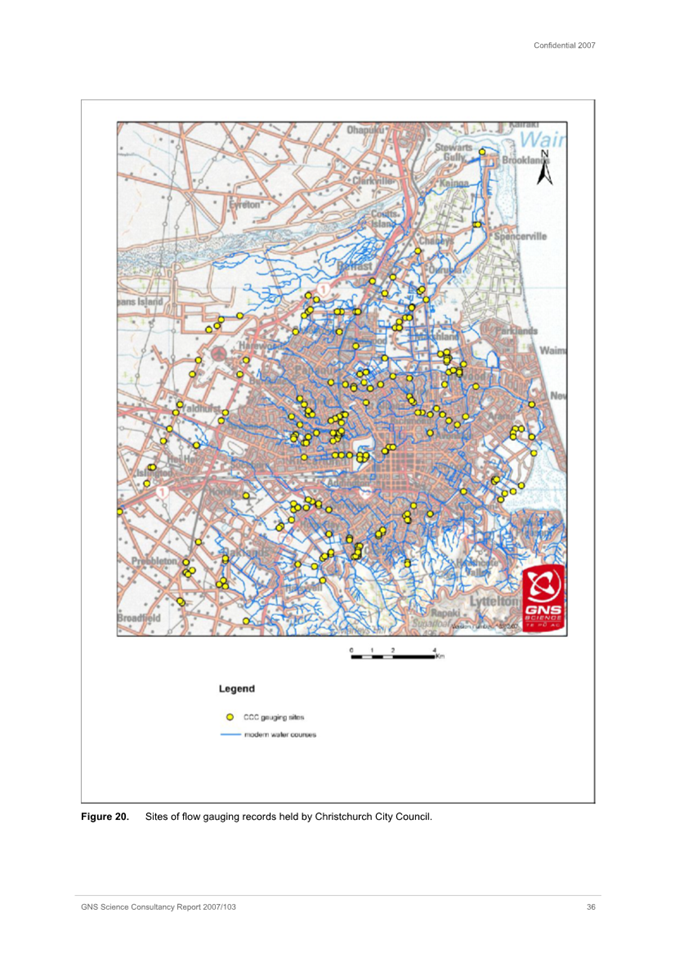Viewport: 675px width, 955px height.
Task: Click the yellow gauging site legend symbol
Action: pyautogui.click(x=230, y=717)
